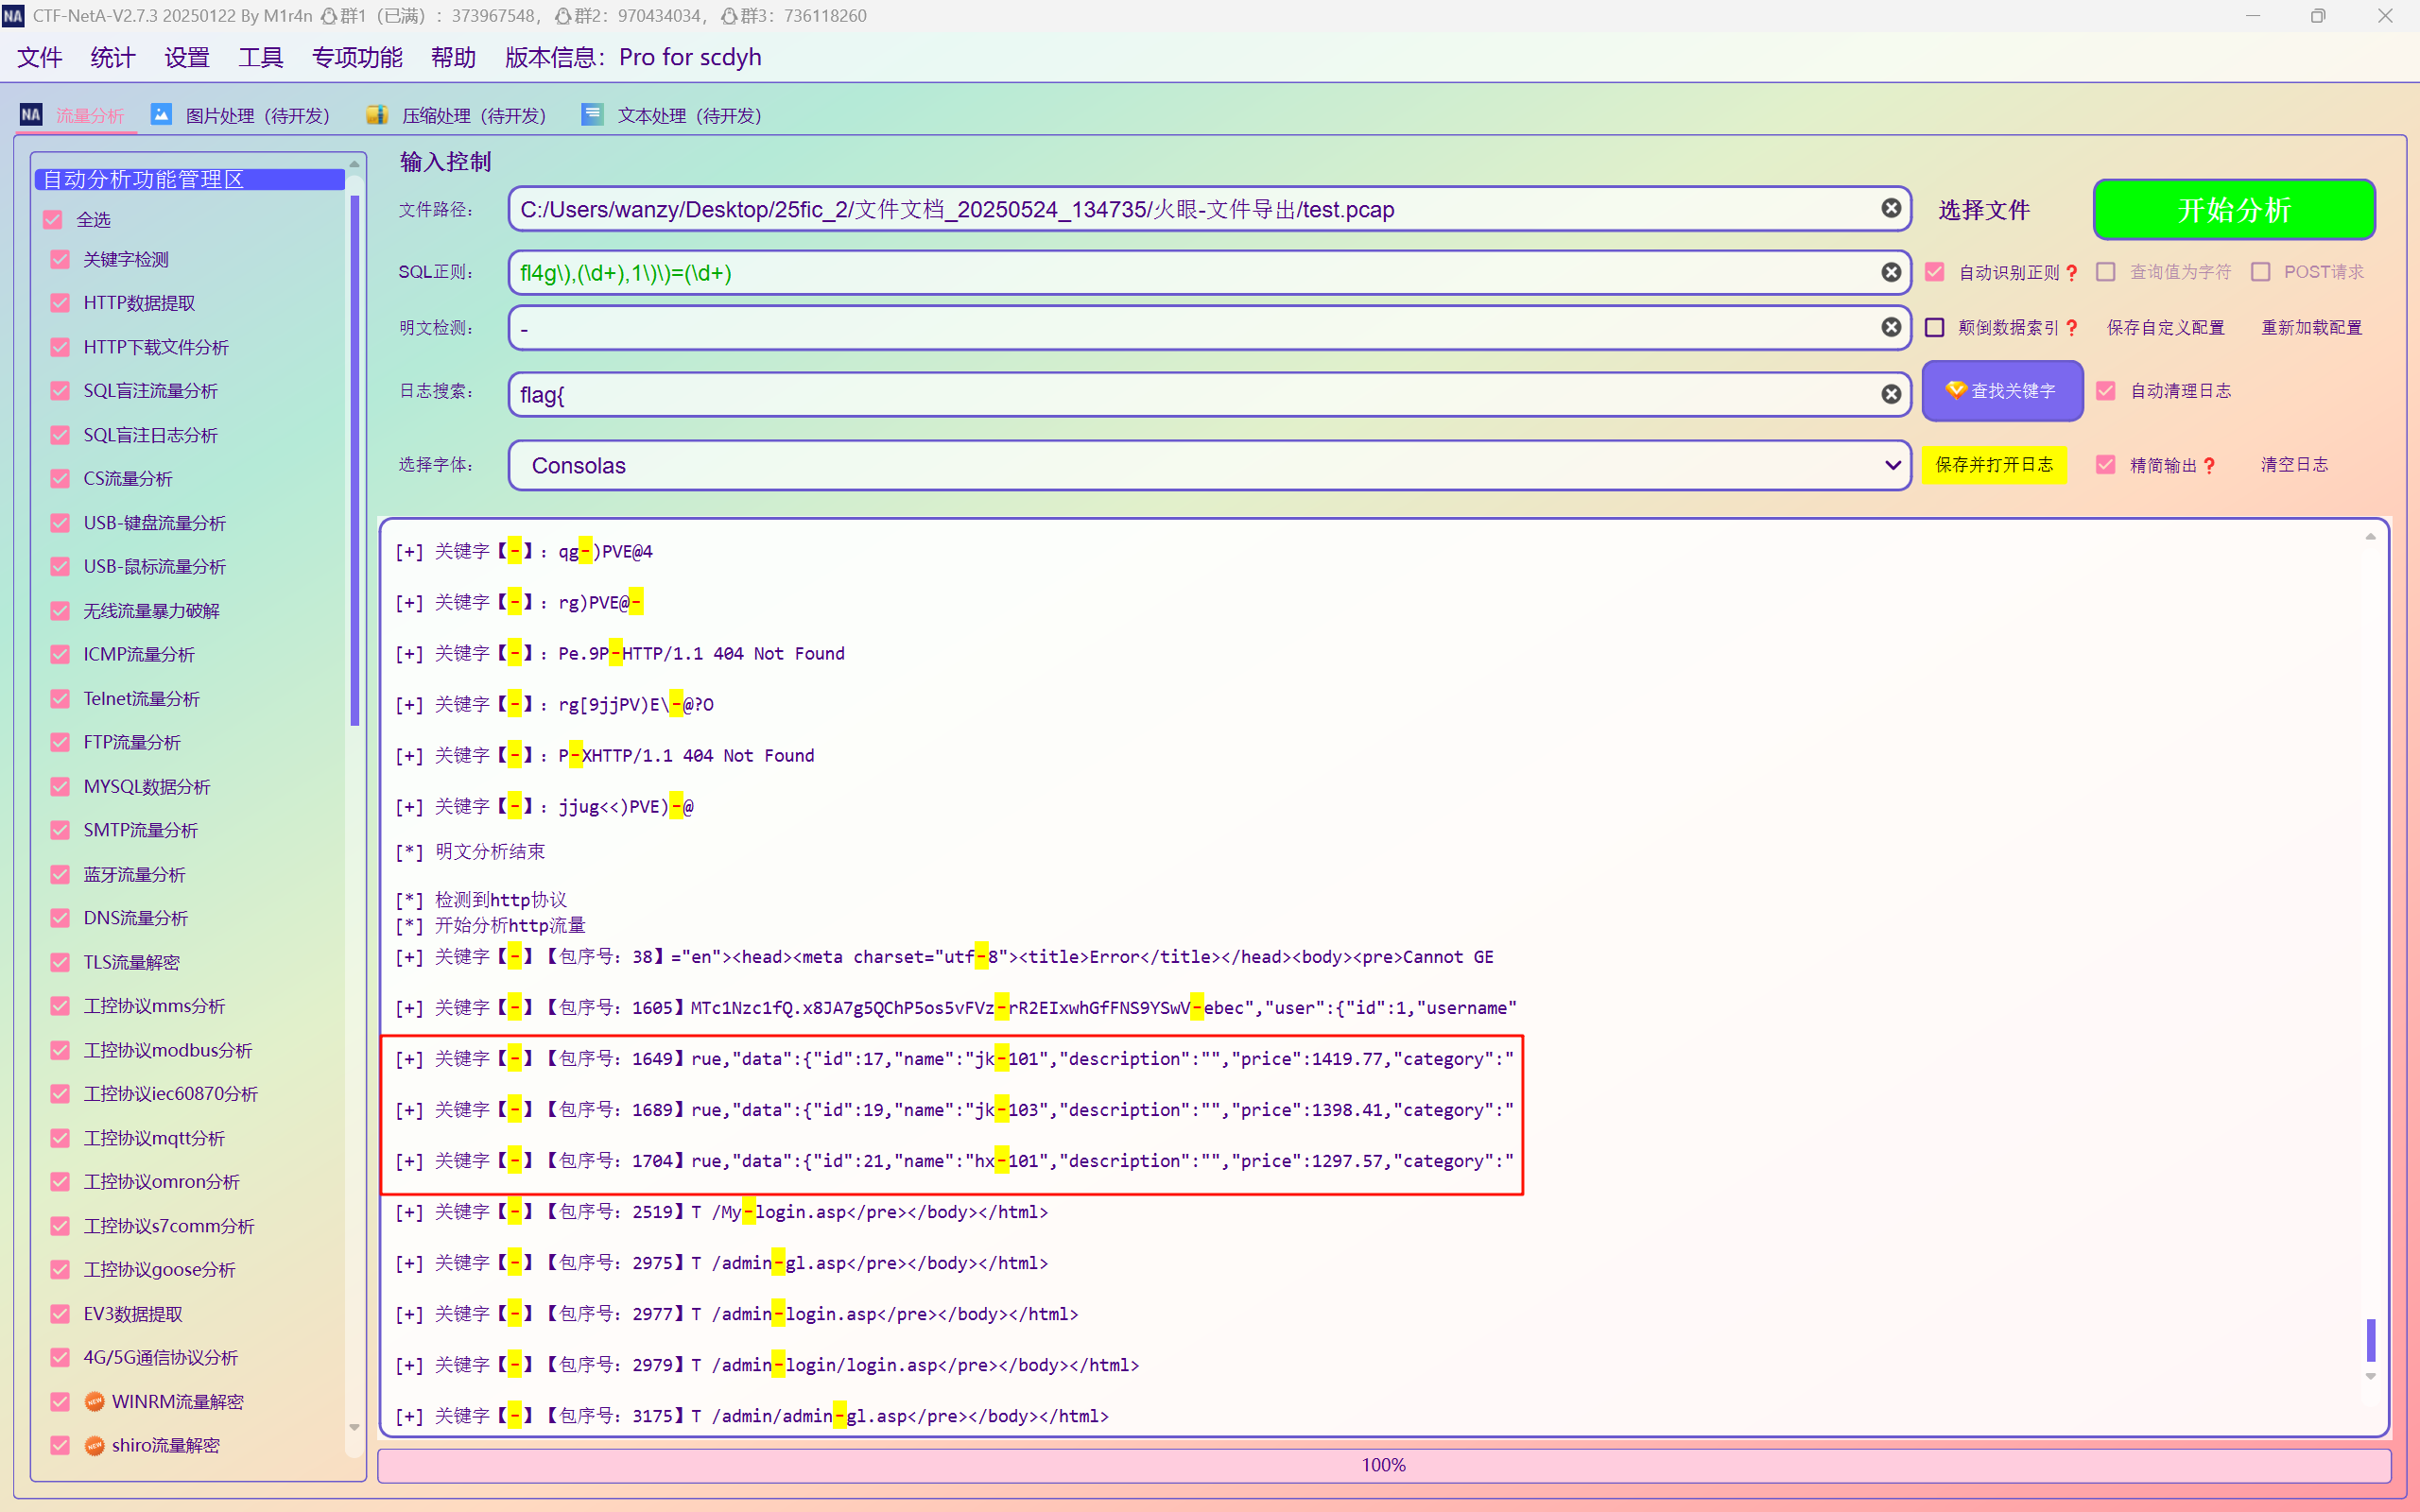This screenshot has width=2420, height=1512.
Task: Open the 工具 menu
Action: click(260, 57)
